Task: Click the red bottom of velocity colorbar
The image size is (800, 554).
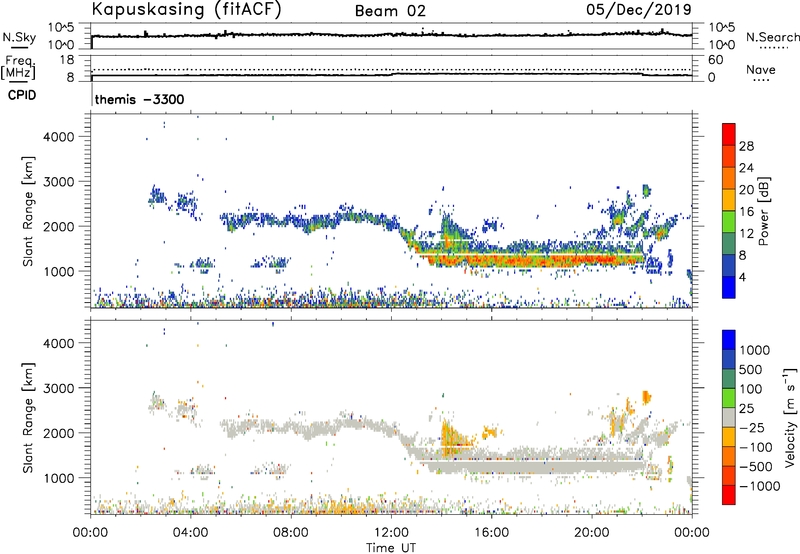Action: tap(729, 495)
